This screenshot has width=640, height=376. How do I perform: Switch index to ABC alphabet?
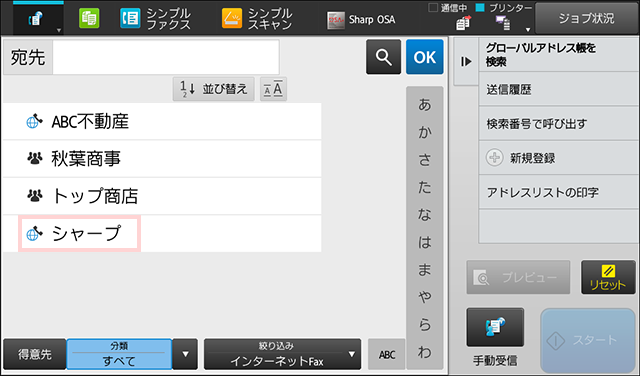click(387, 354)
